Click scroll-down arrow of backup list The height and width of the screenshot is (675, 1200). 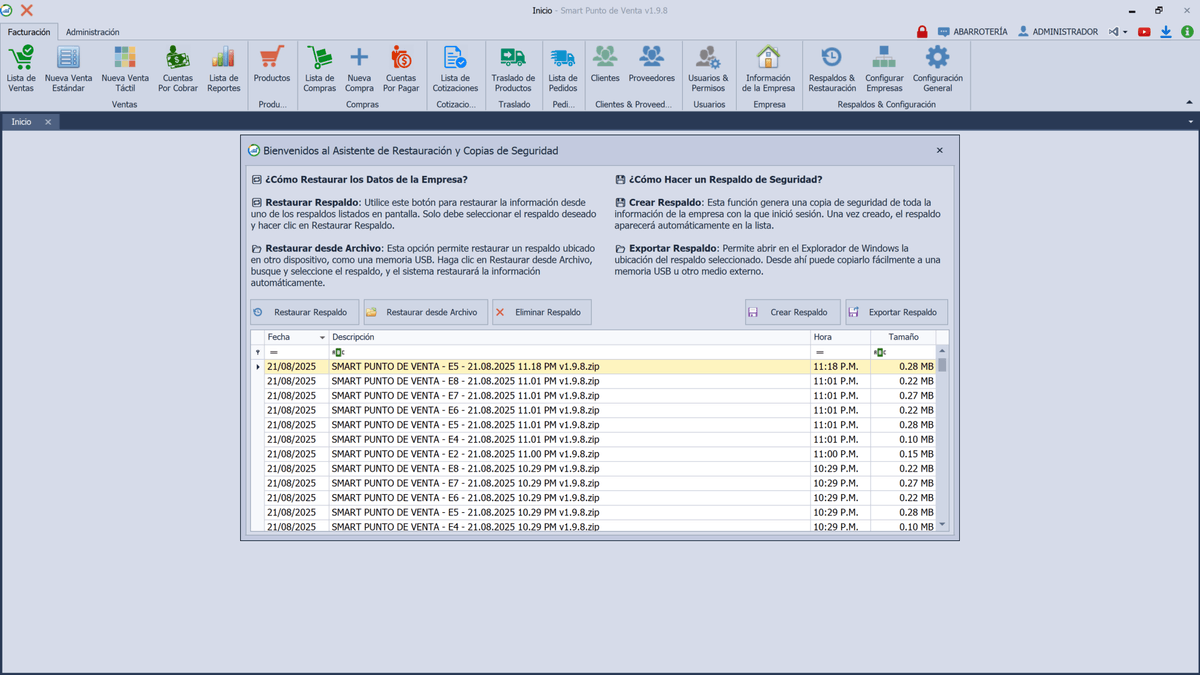[942, 524]
